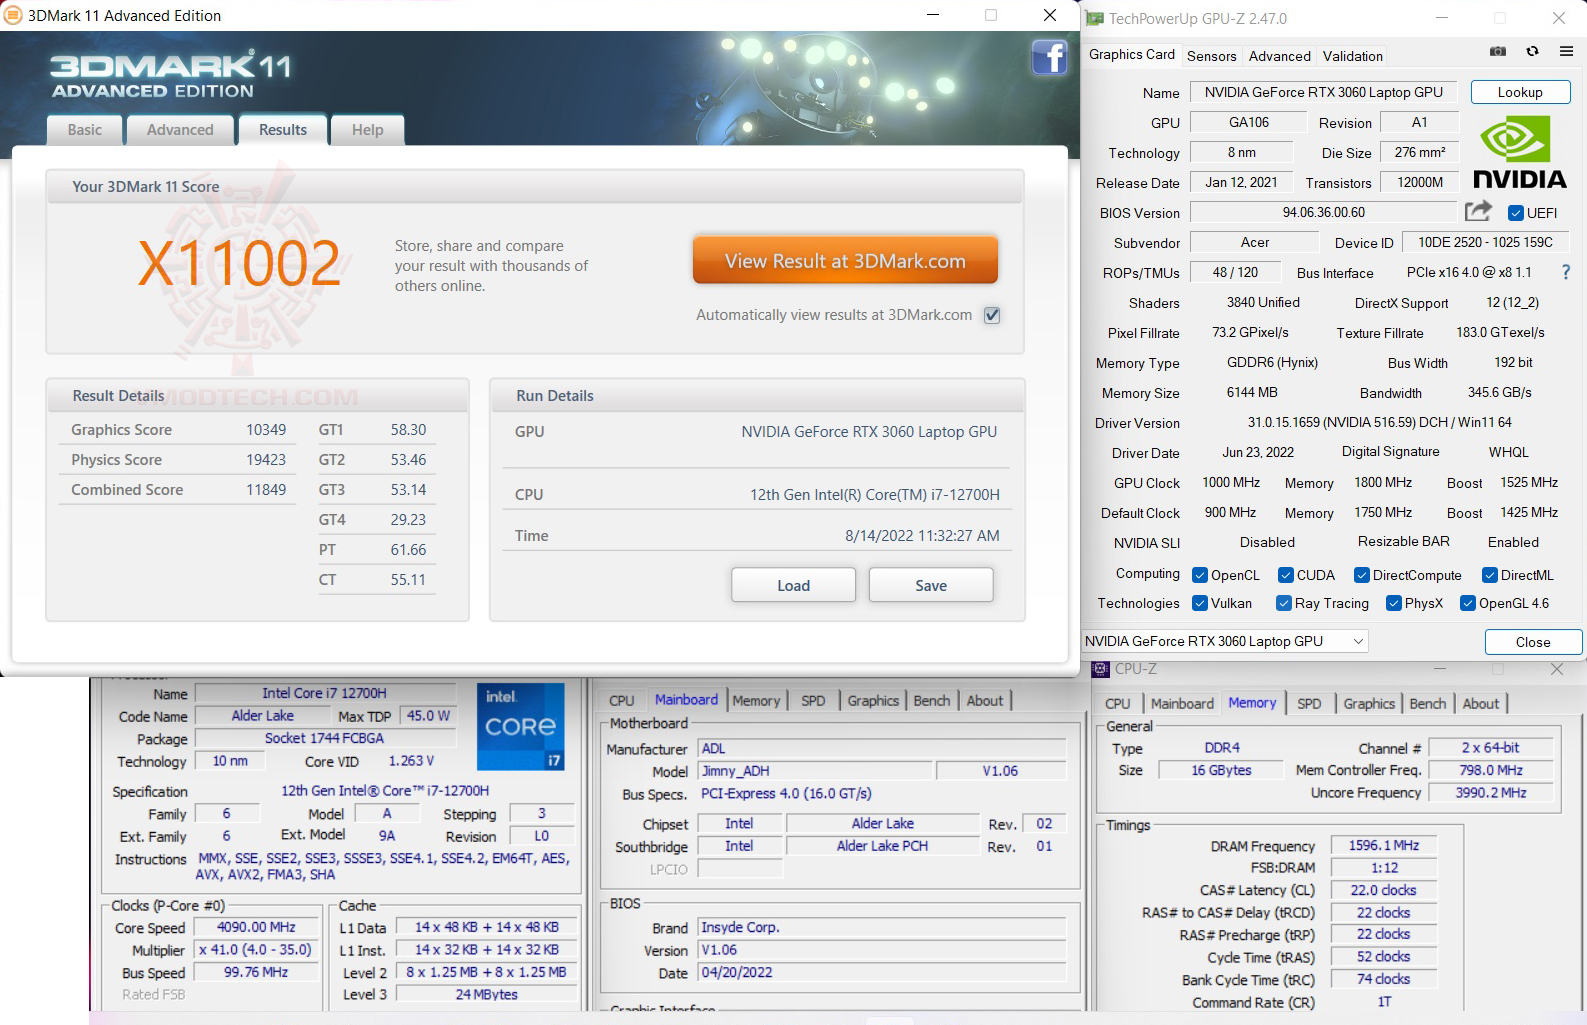Click the Lookup button in GPU-Z

pos(1520,92)
